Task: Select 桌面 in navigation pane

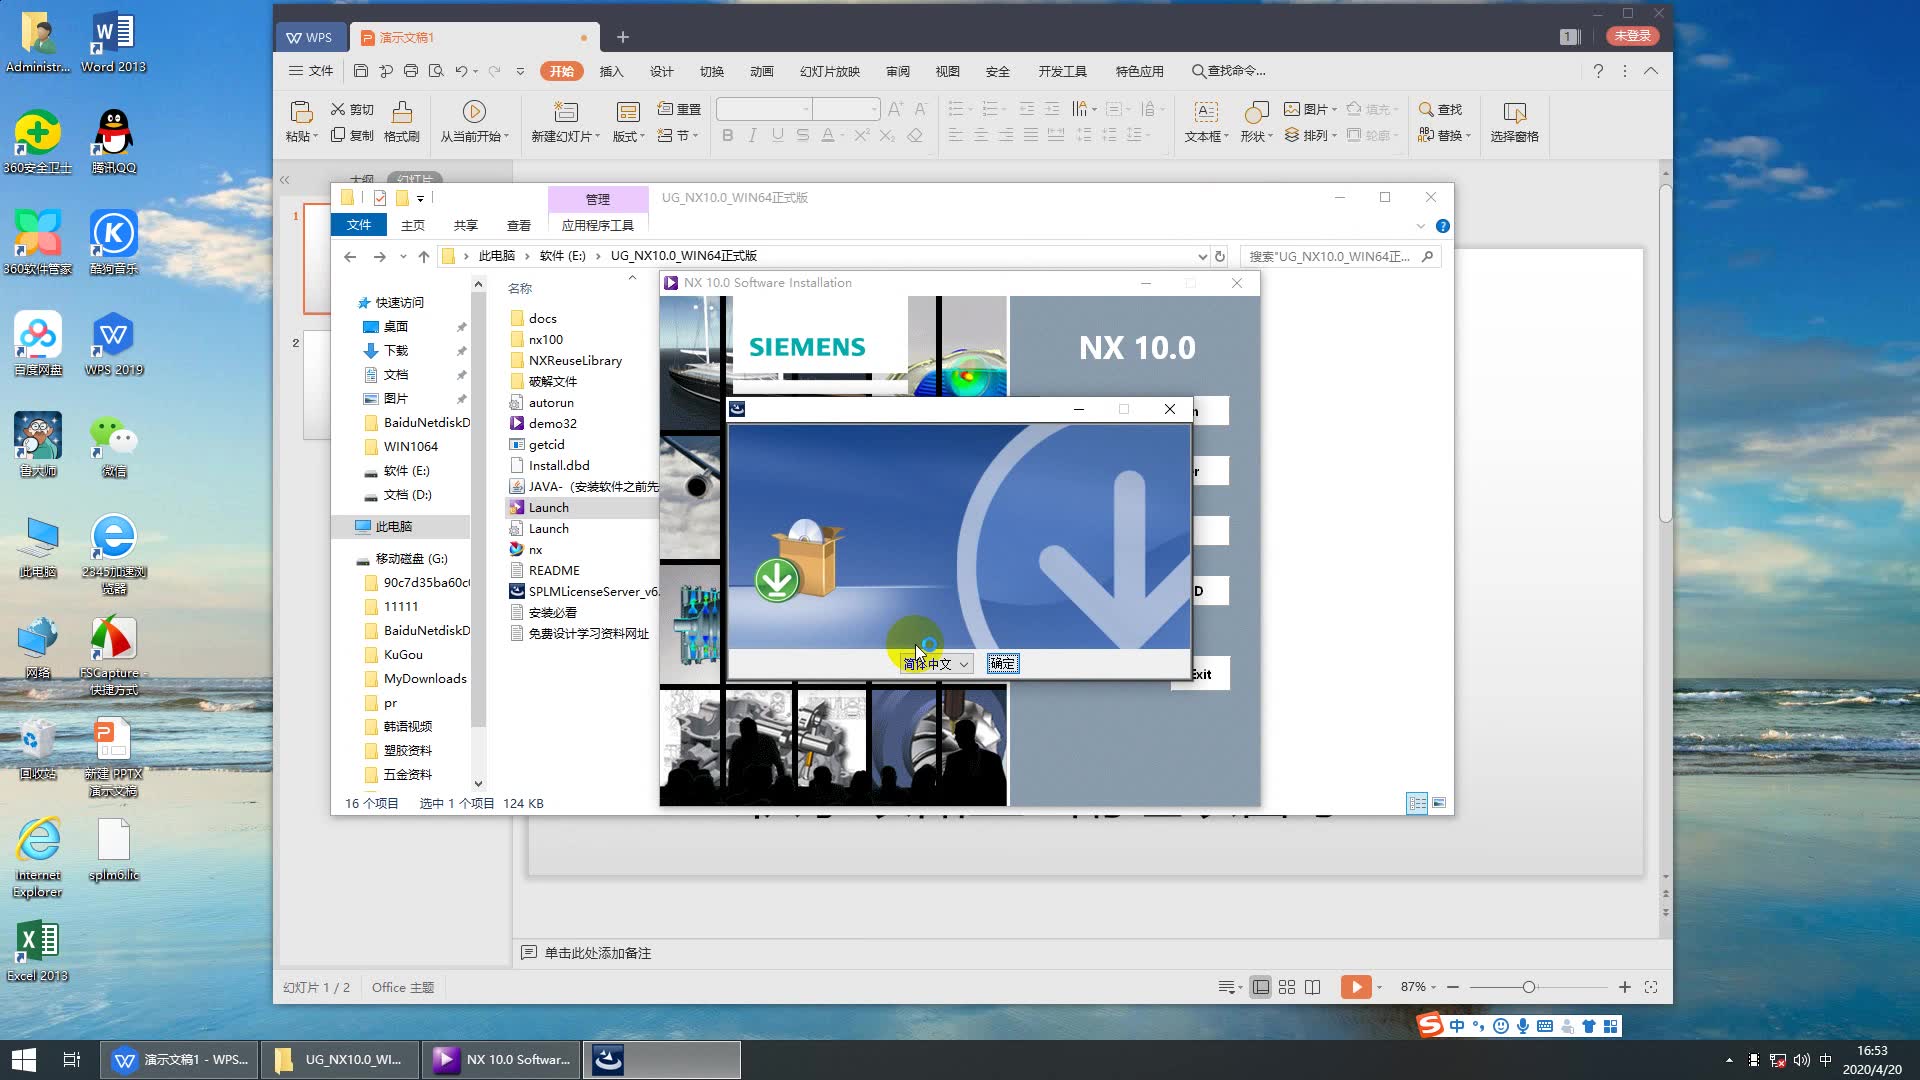Action: pos(396,327)
